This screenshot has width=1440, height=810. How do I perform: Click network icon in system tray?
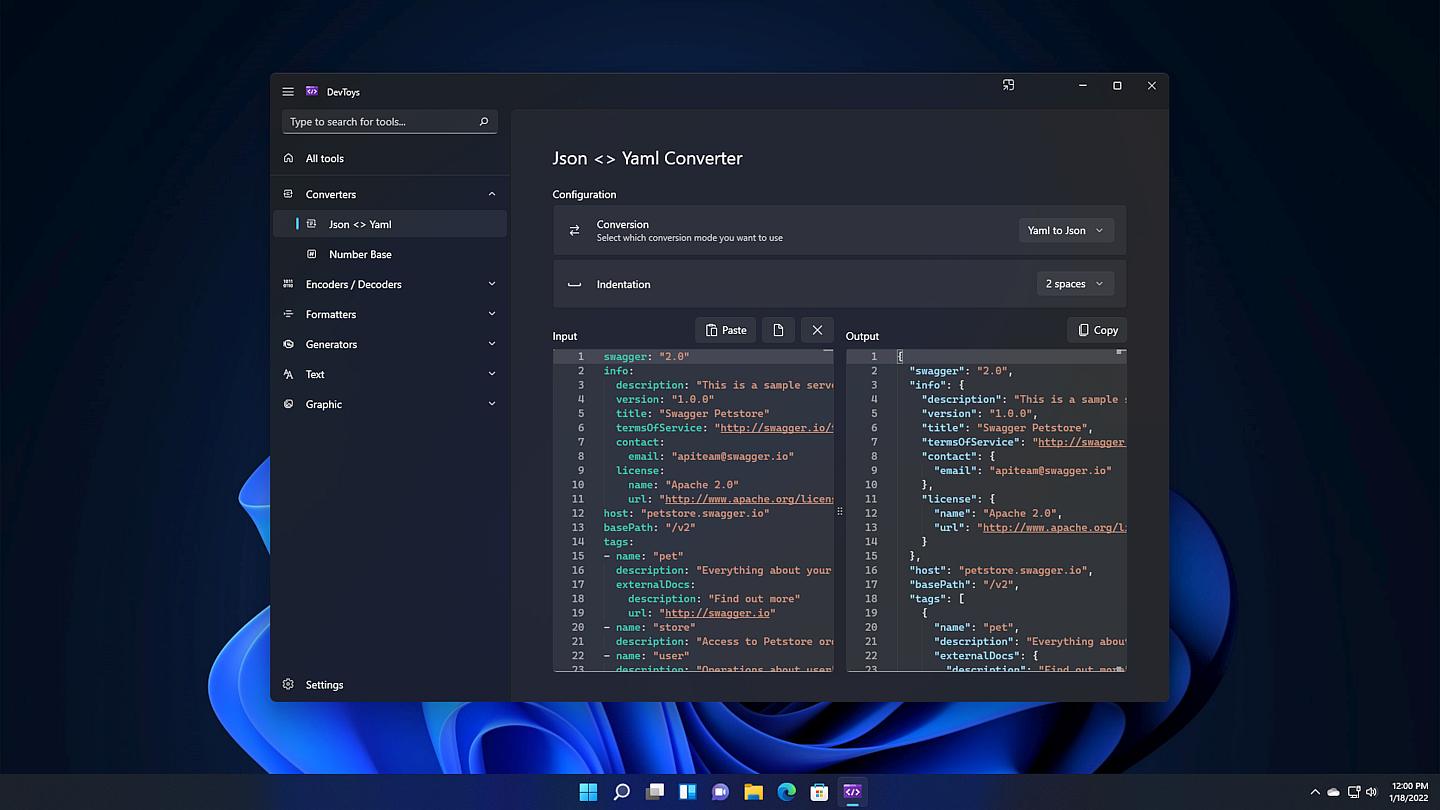coord(1352,792)
